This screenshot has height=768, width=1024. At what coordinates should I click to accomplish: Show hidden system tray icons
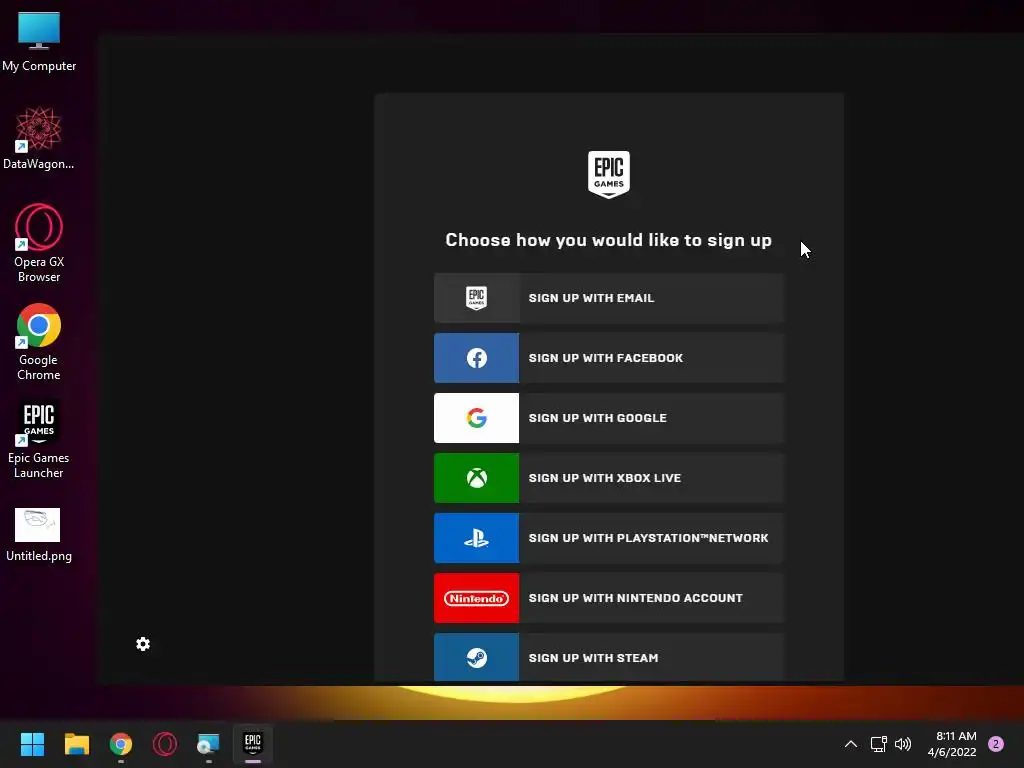(851, 744)
